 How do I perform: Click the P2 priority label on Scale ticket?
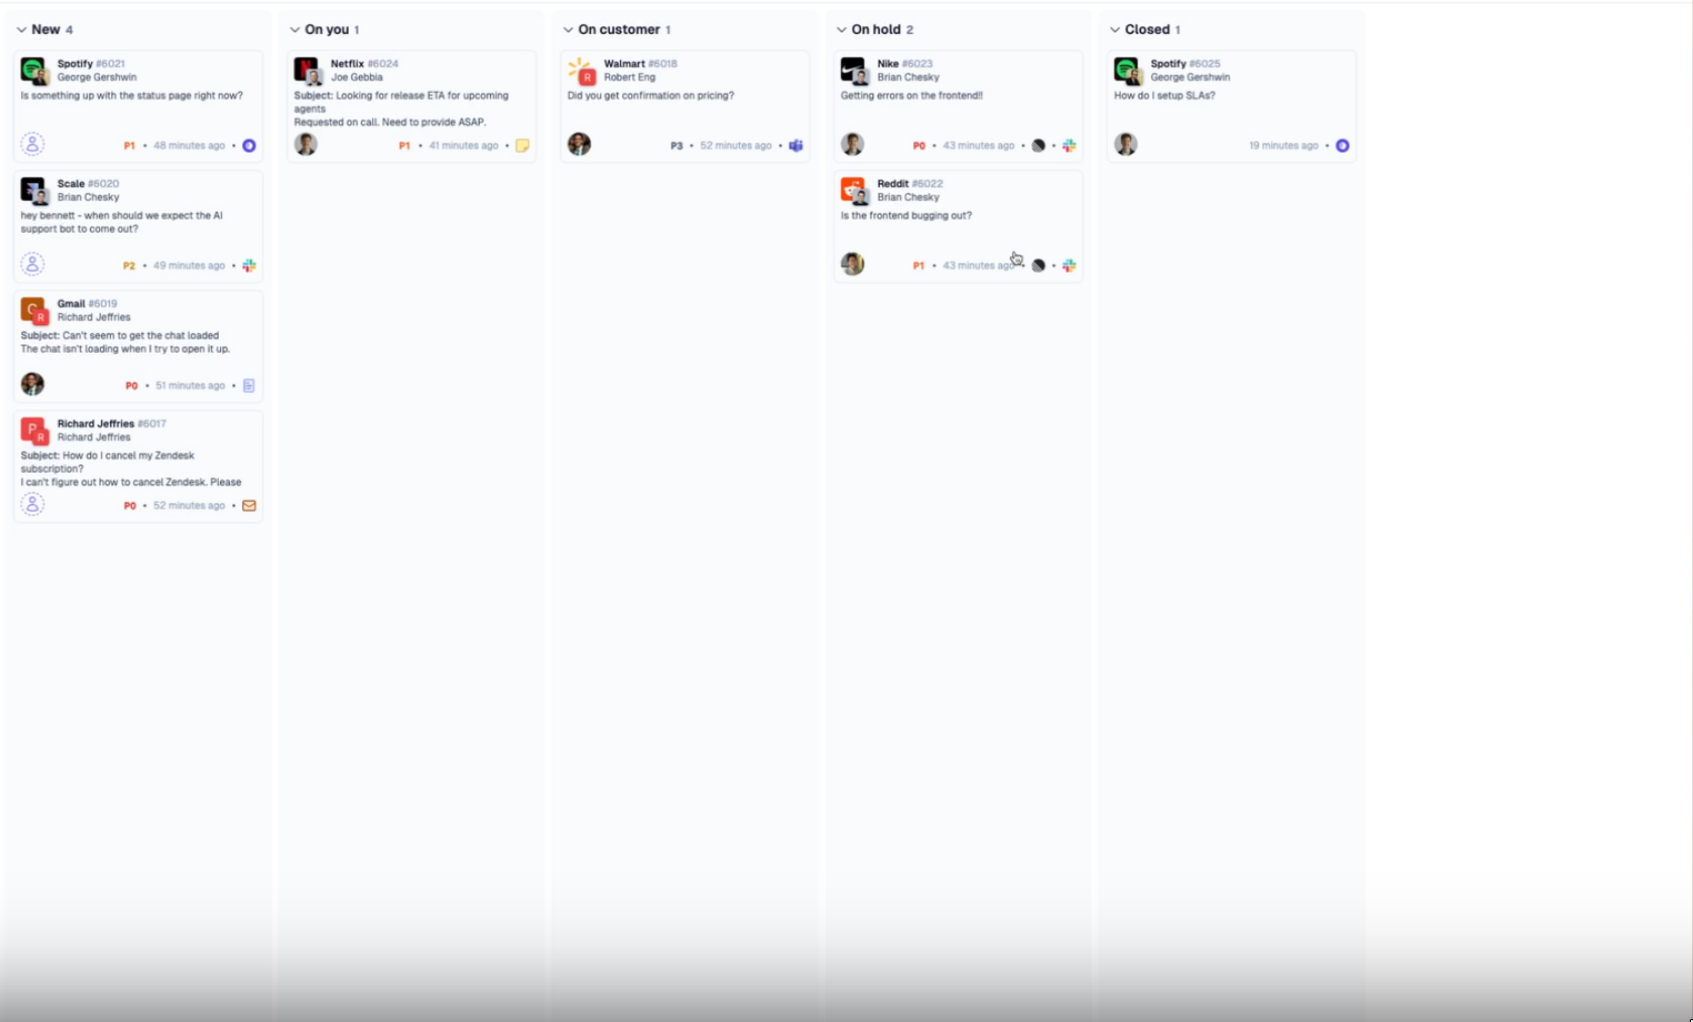click(128, 265)
